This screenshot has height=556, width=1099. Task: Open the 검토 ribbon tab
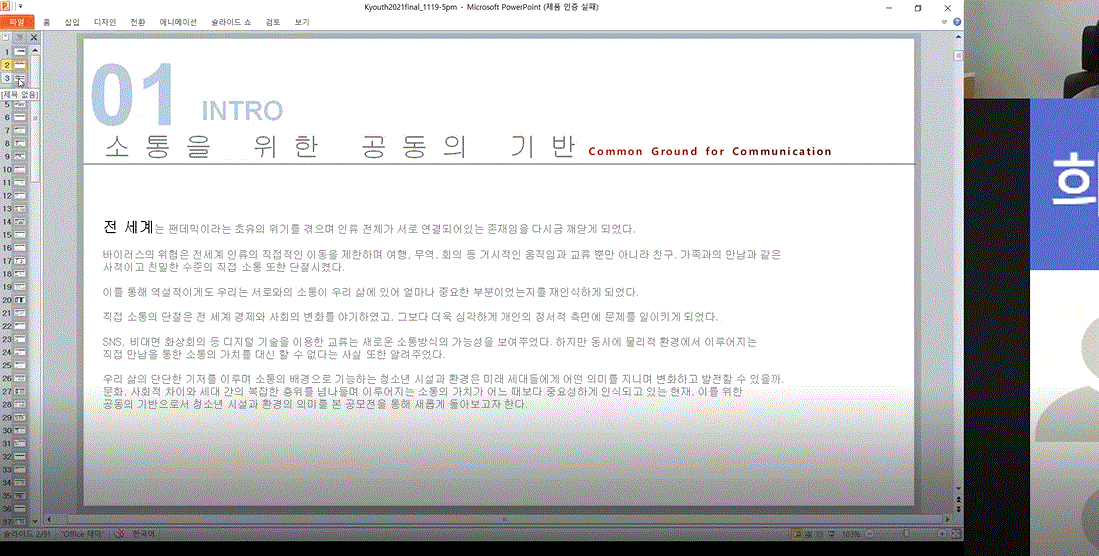(x=273, y=22)
